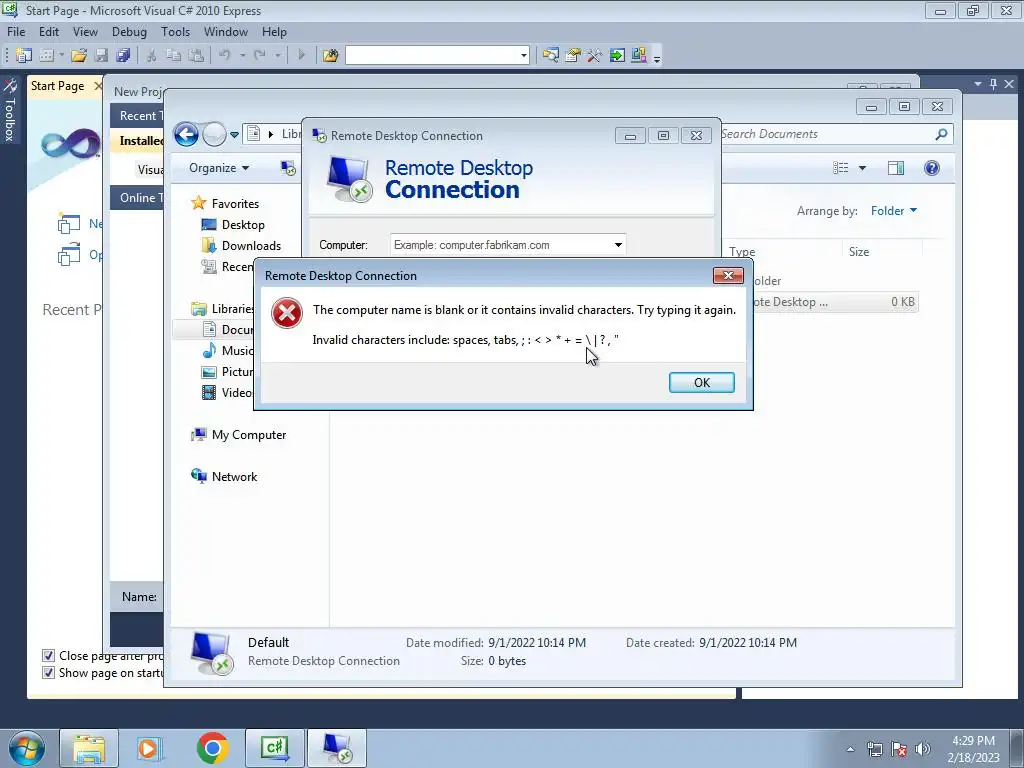
Task: Select the Start Page tab
Action: pyautogui.click(x=57, y=86)
